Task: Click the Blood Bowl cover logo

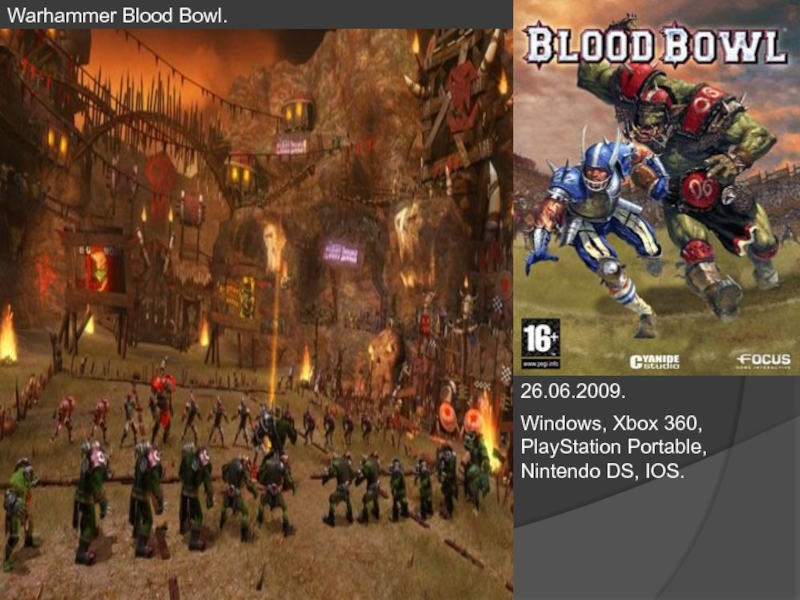Action: [655, 47]
